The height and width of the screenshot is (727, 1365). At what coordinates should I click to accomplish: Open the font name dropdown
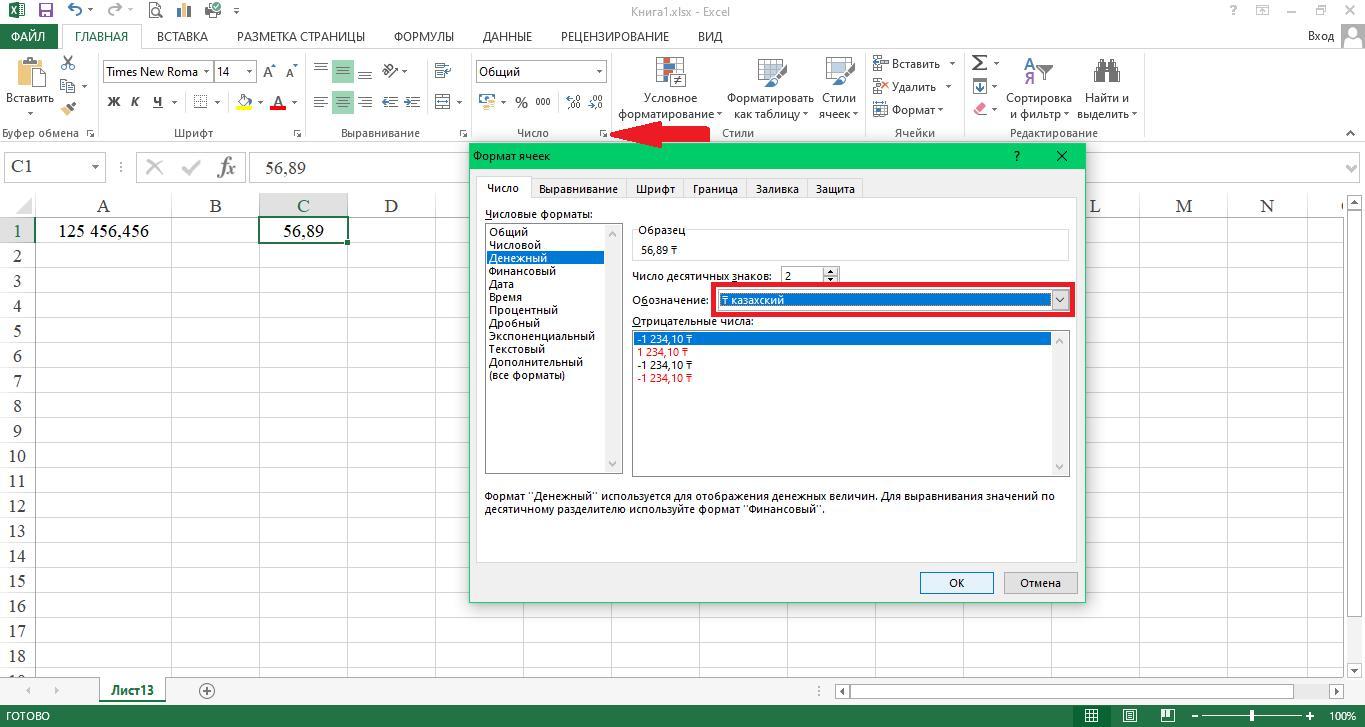(206, 72)
